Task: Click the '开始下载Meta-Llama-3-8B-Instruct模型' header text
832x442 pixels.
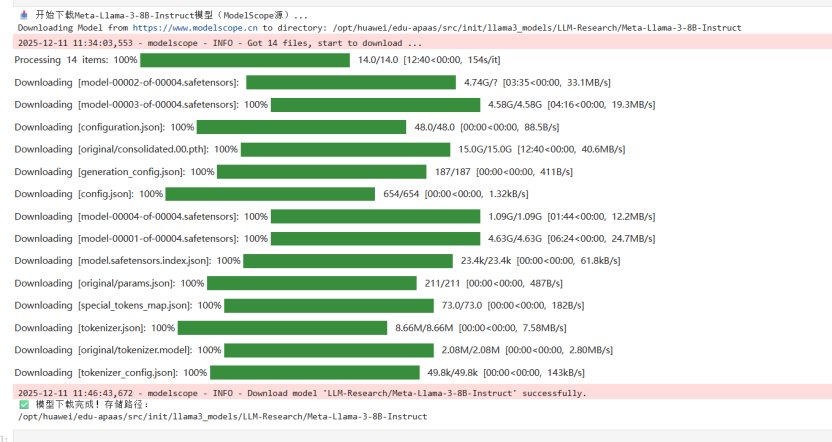Action: [x=171, y=15]
